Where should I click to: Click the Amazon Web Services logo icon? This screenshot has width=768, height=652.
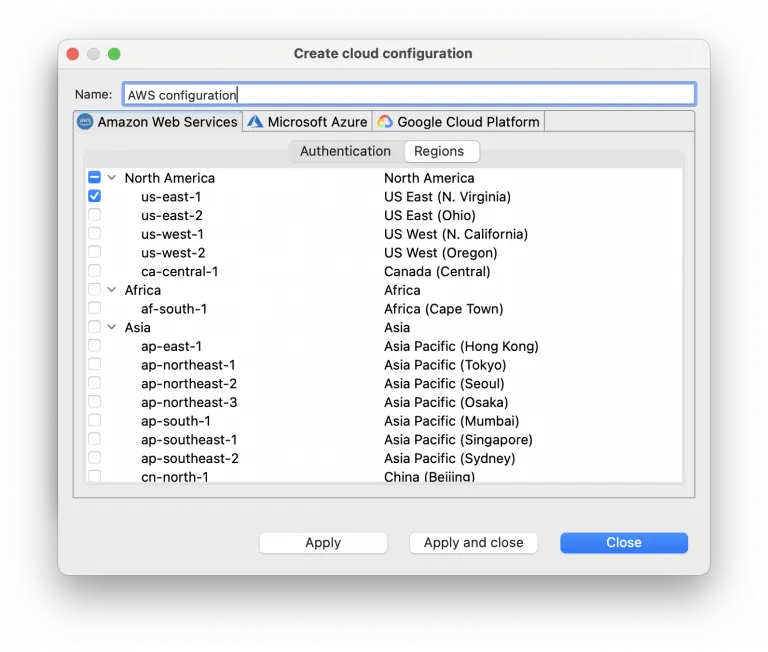point(85,121)
